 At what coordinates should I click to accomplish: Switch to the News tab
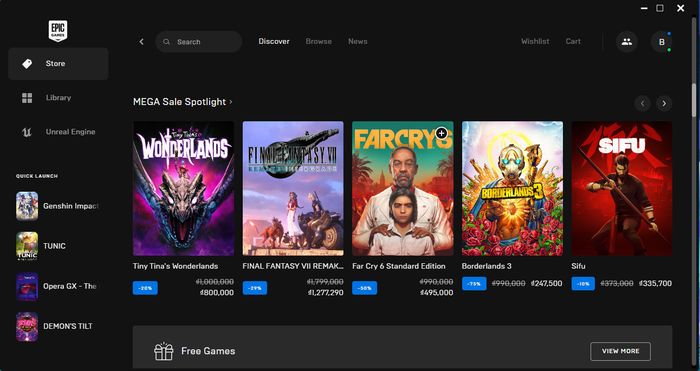click(x=358, y=42)
